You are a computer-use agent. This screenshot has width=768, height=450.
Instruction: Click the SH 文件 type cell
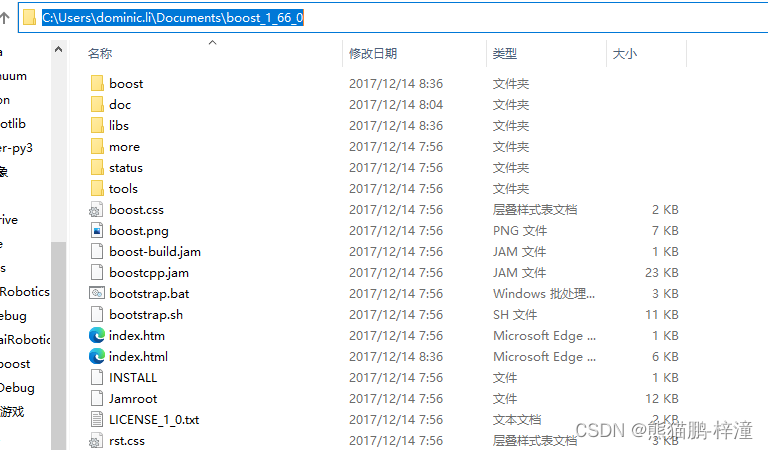coord(515,315)
